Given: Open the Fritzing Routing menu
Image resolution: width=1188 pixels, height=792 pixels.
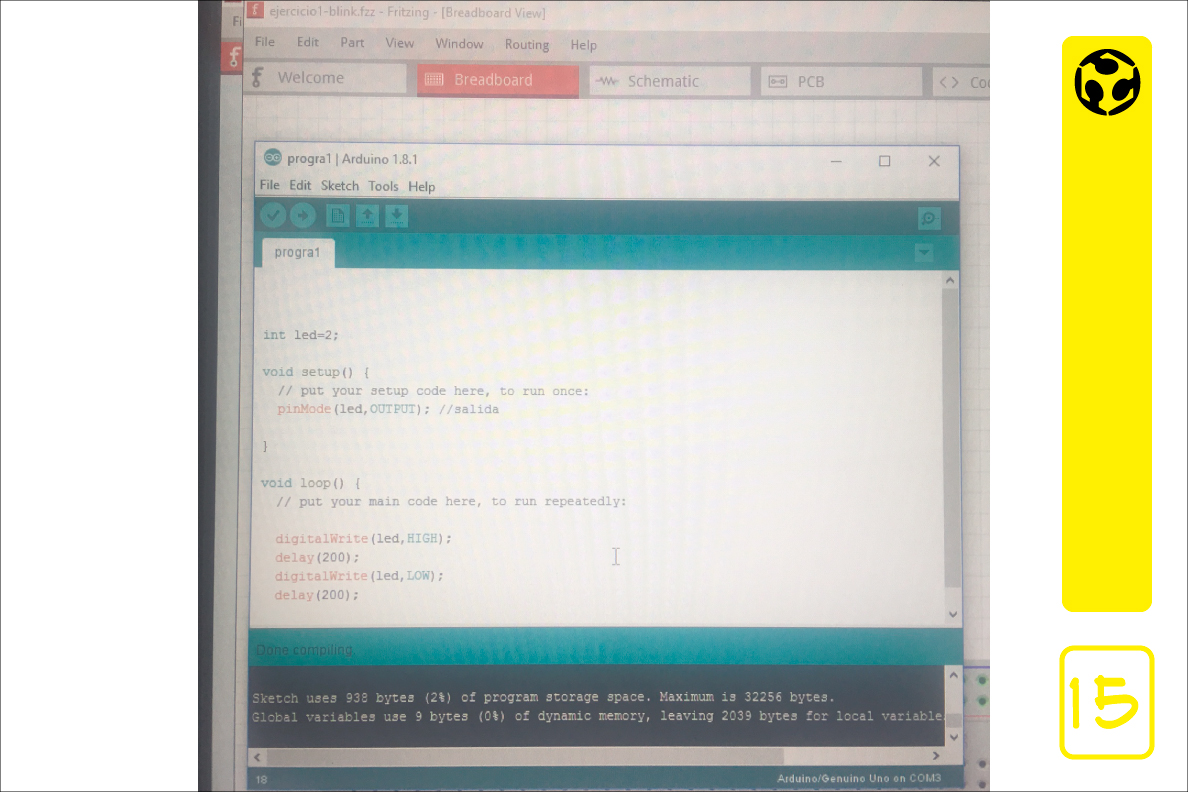Looking at the screenshot, I should point(527,45).
